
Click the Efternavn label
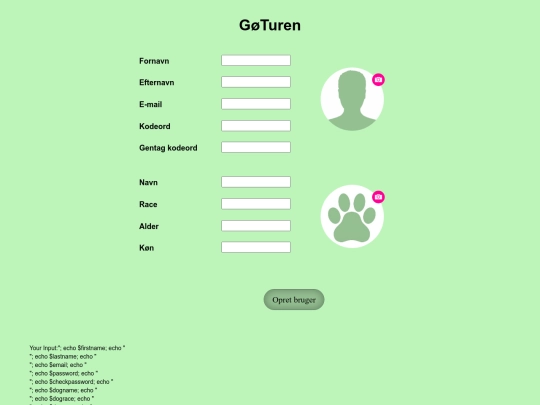click(x=157, y=83)
